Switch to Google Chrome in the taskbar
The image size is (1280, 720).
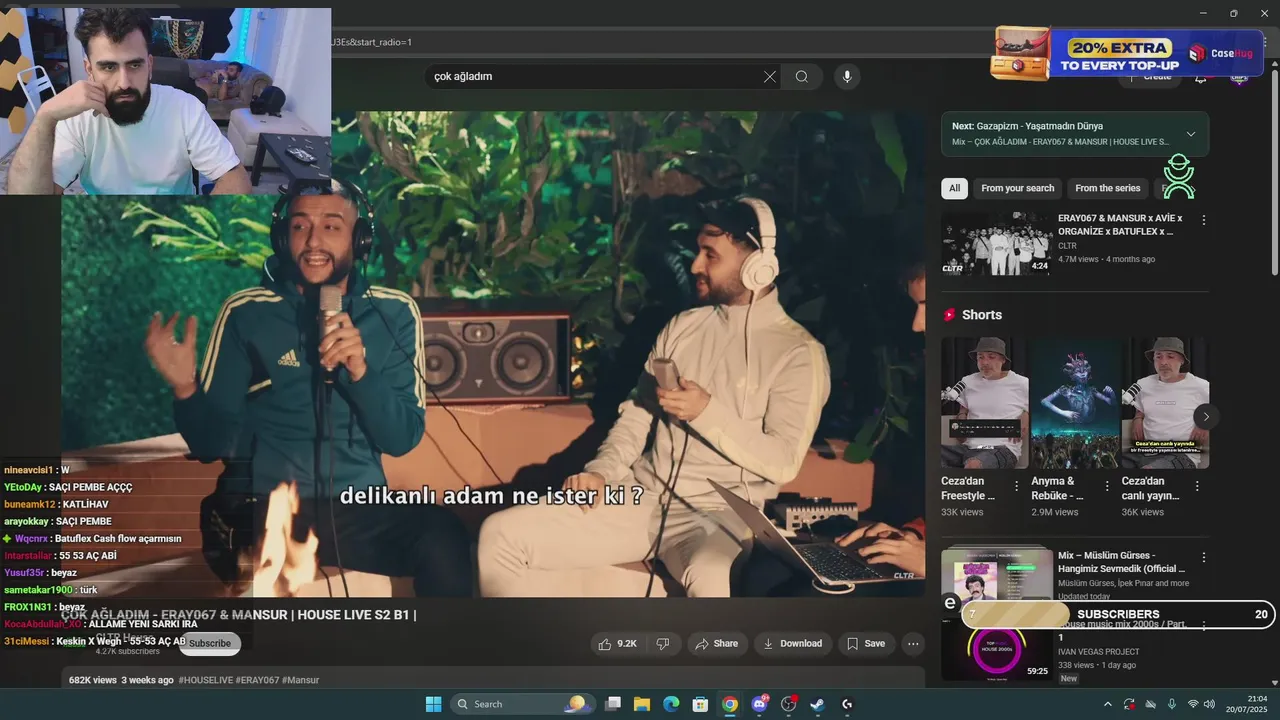point(730,704)
